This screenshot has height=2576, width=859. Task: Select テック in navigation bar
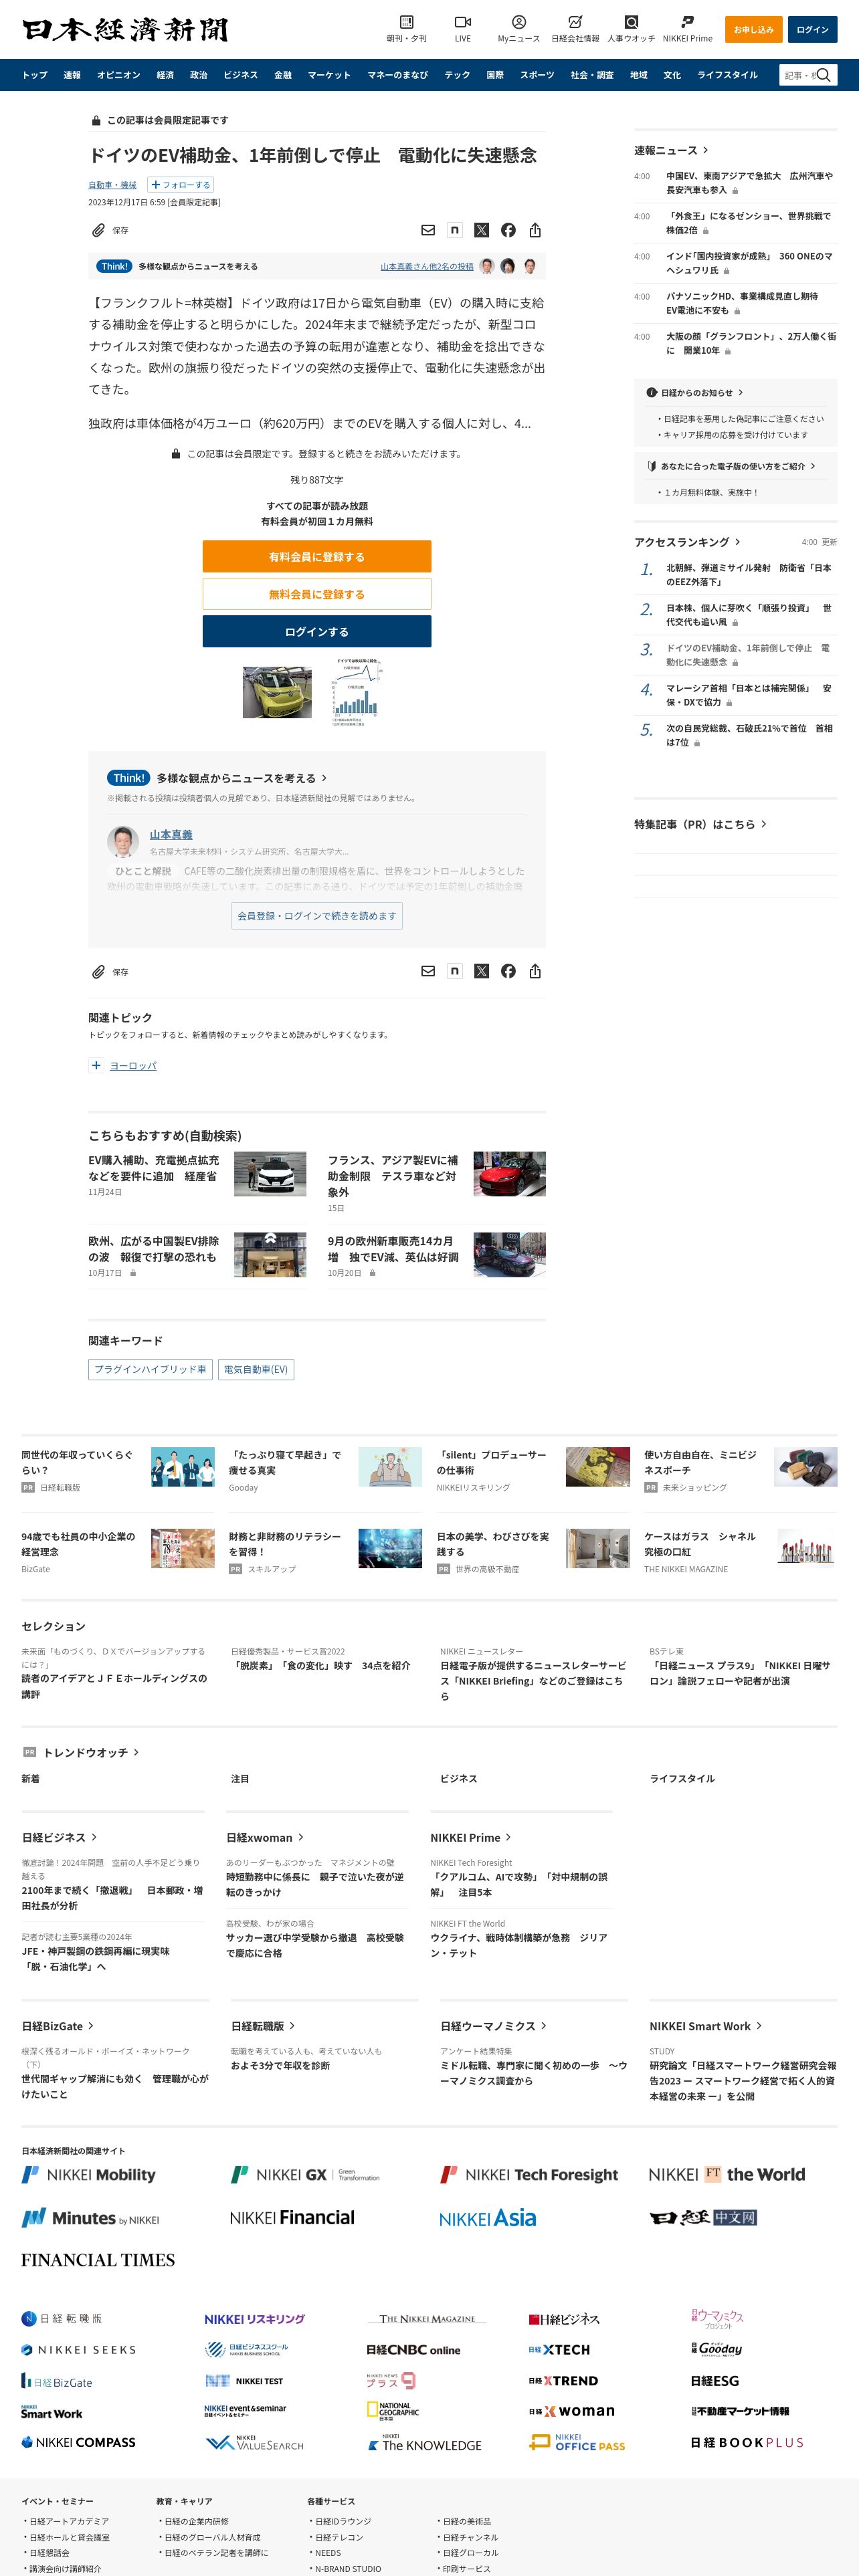click(457, 75)
